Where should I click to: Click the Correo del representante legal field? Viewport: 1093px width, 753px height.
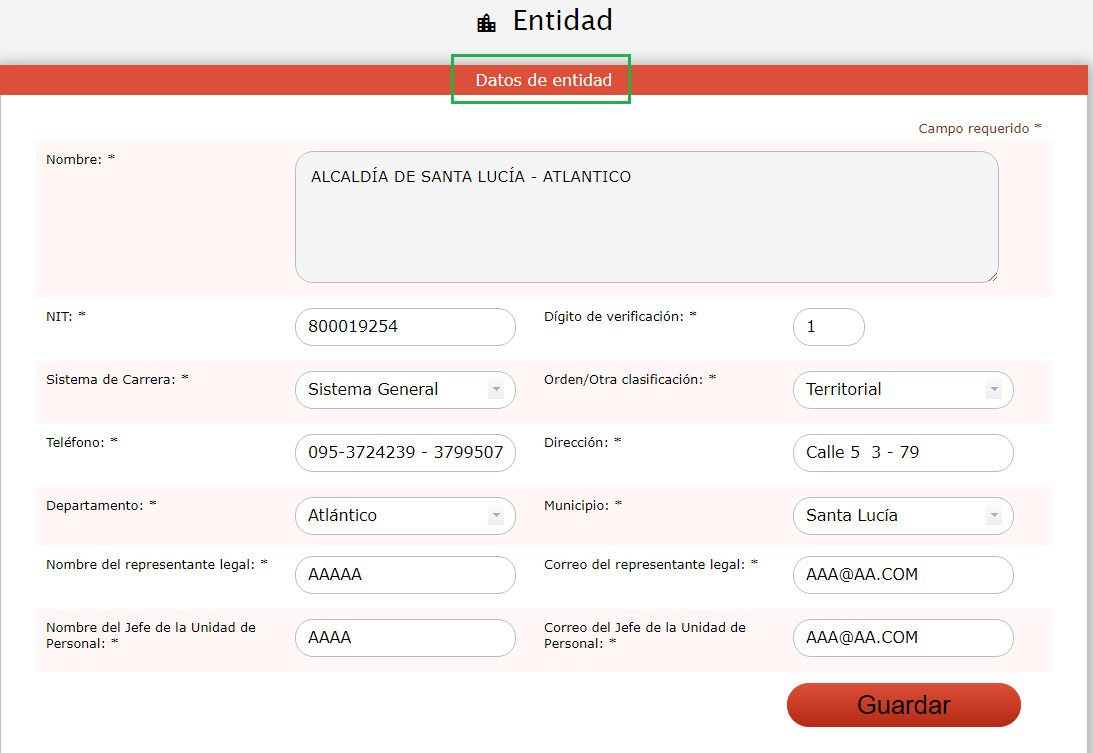pyautogui.click(x=902, y=575)
